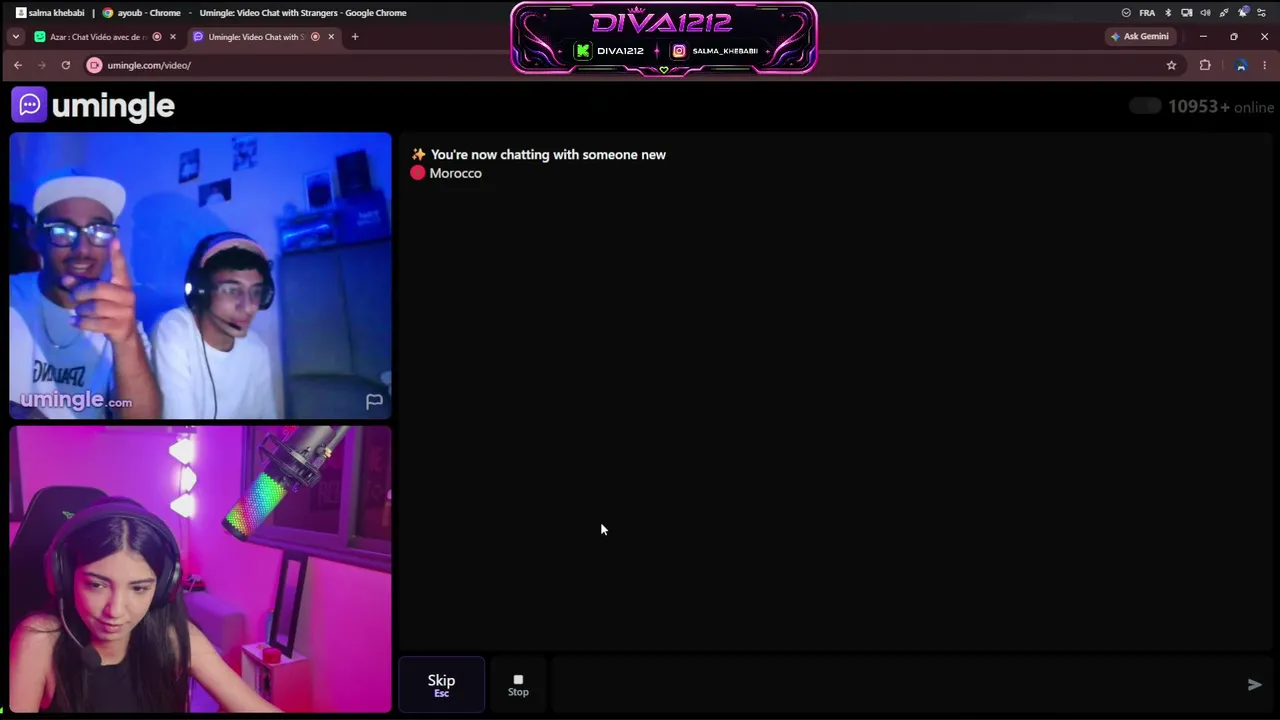The image size is (1280, 720).
Task: Bookmark this page with the star icon
Action: point(1171,65)
